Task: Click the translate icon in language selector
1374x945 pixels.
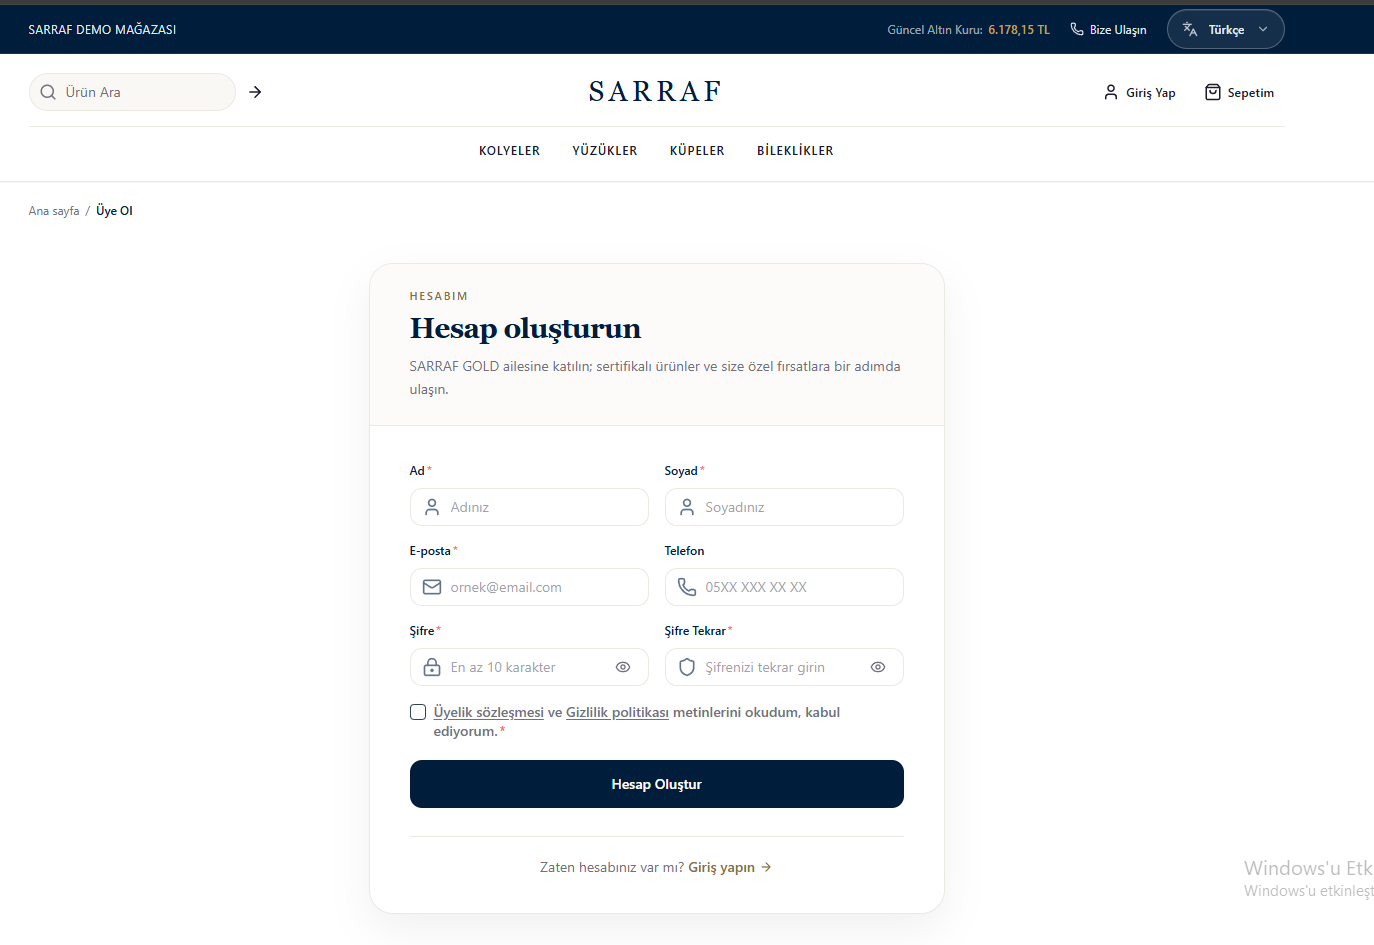Action: [1190, 29]
